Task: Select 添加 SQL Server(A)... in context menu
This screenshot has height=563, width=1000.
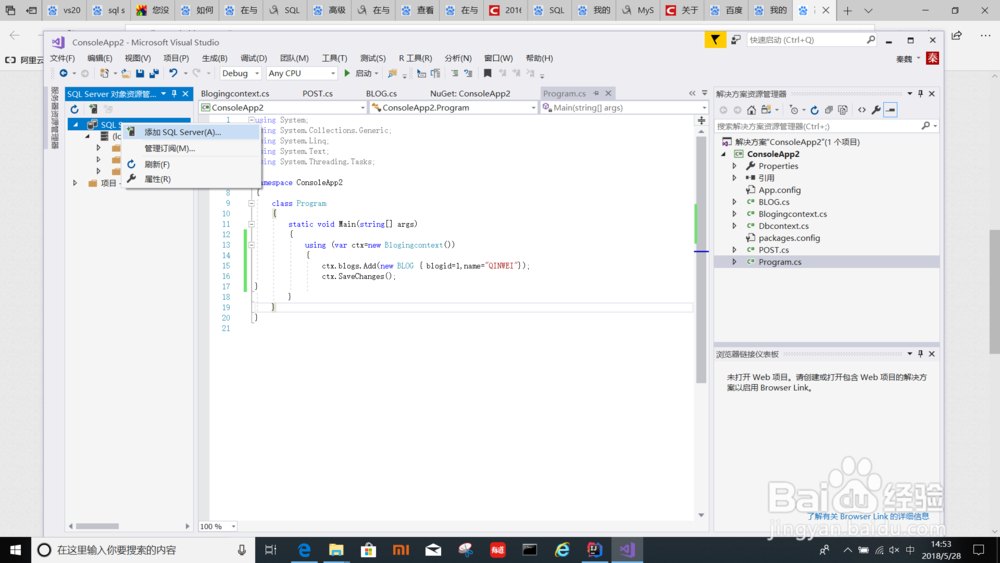Action: pyautogui.click(x=191, y=132)
